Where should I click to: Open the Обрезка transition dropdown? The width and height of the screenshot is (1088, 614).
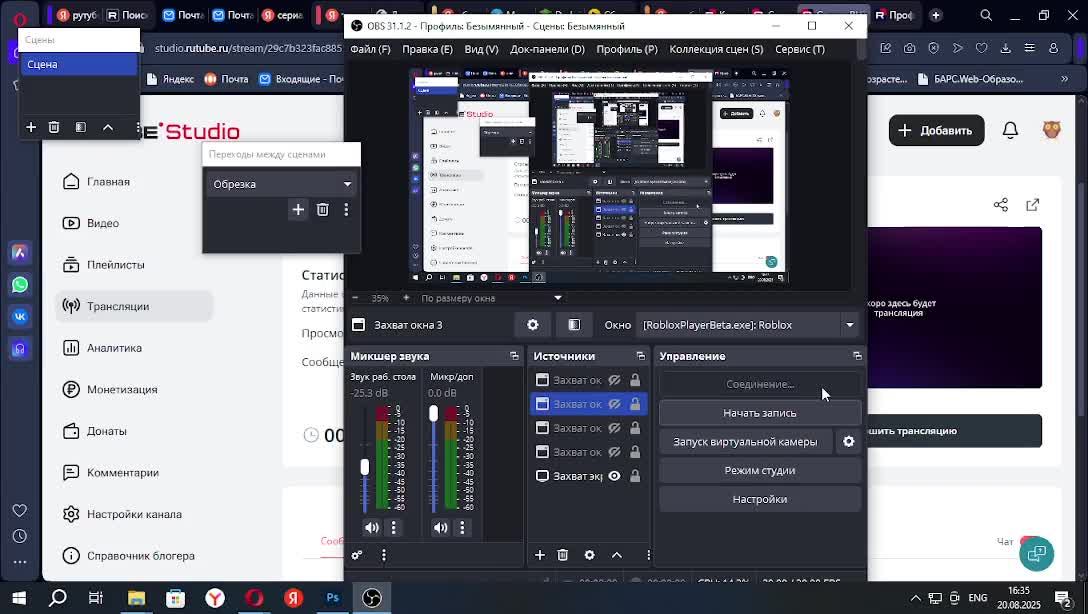(x=281, y=184)
